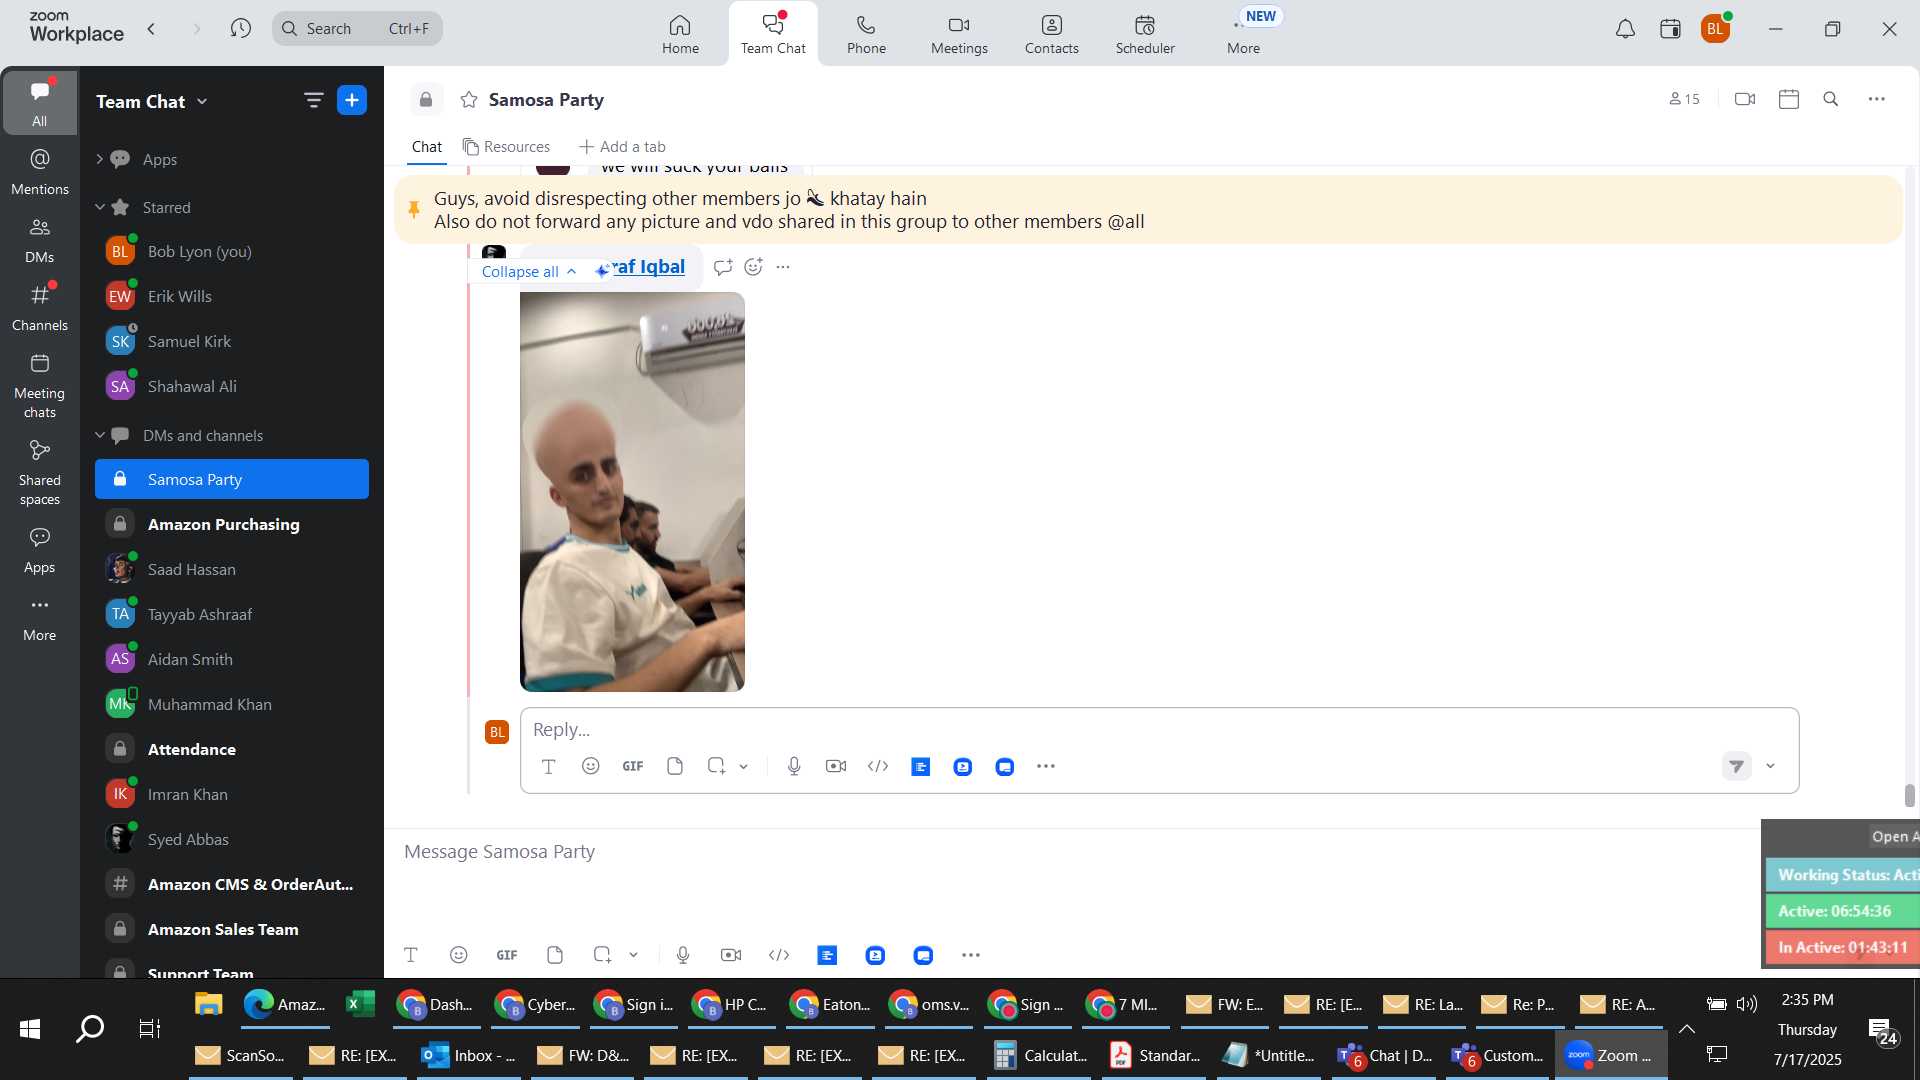
Task: Open channel more options ellipsis
Action: (1876, 99)
